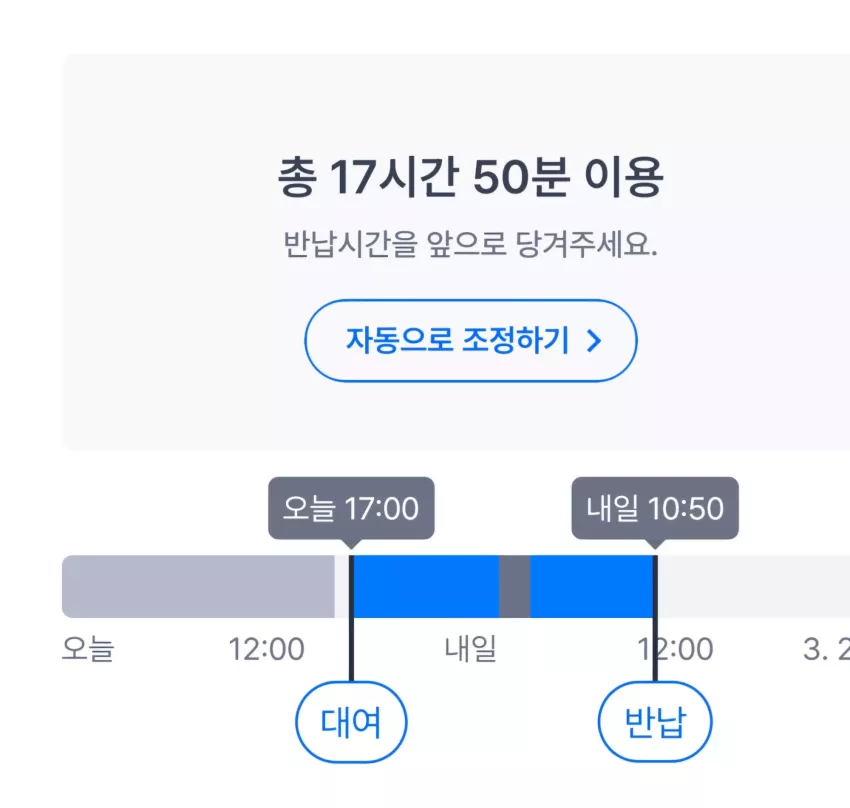Click the 총 17시간 50분 이용 heading
The width and height of the screenshot is (850, 808).
click(471, 177)
